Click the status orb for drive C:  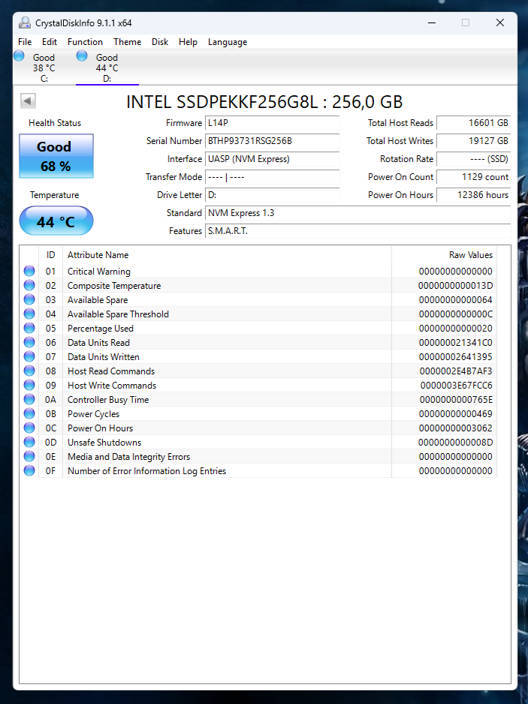point(19,56)
